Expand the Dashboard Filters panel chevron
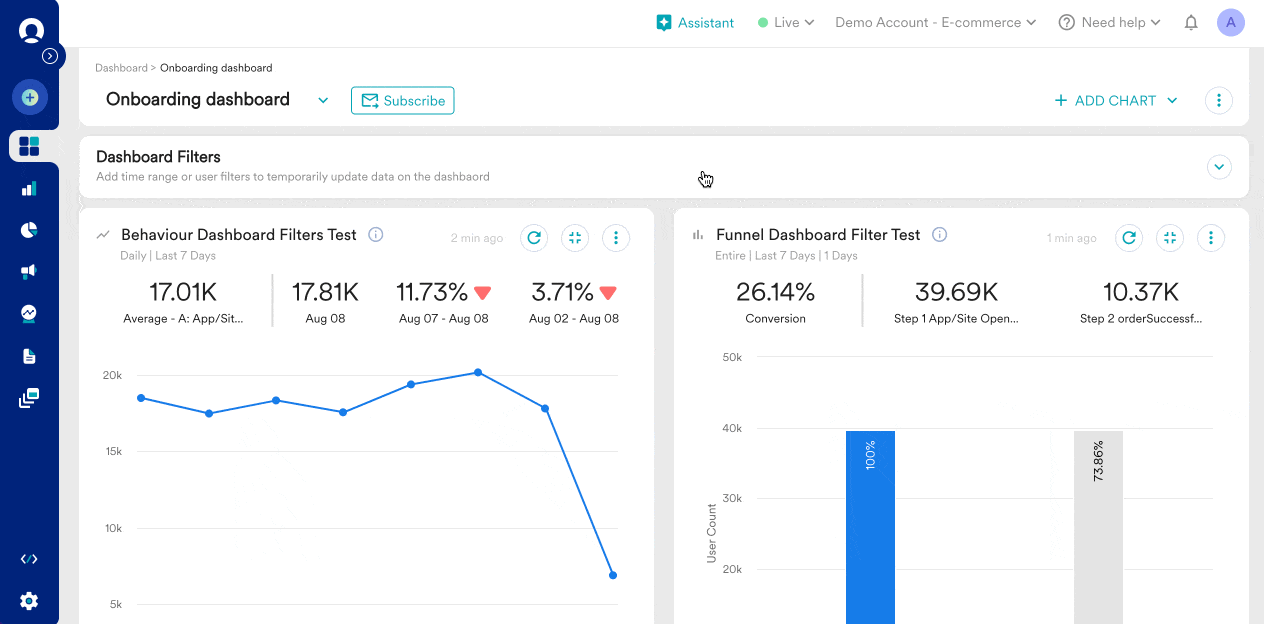Viewport: 1264px width, 624px height. point(1219,167)
